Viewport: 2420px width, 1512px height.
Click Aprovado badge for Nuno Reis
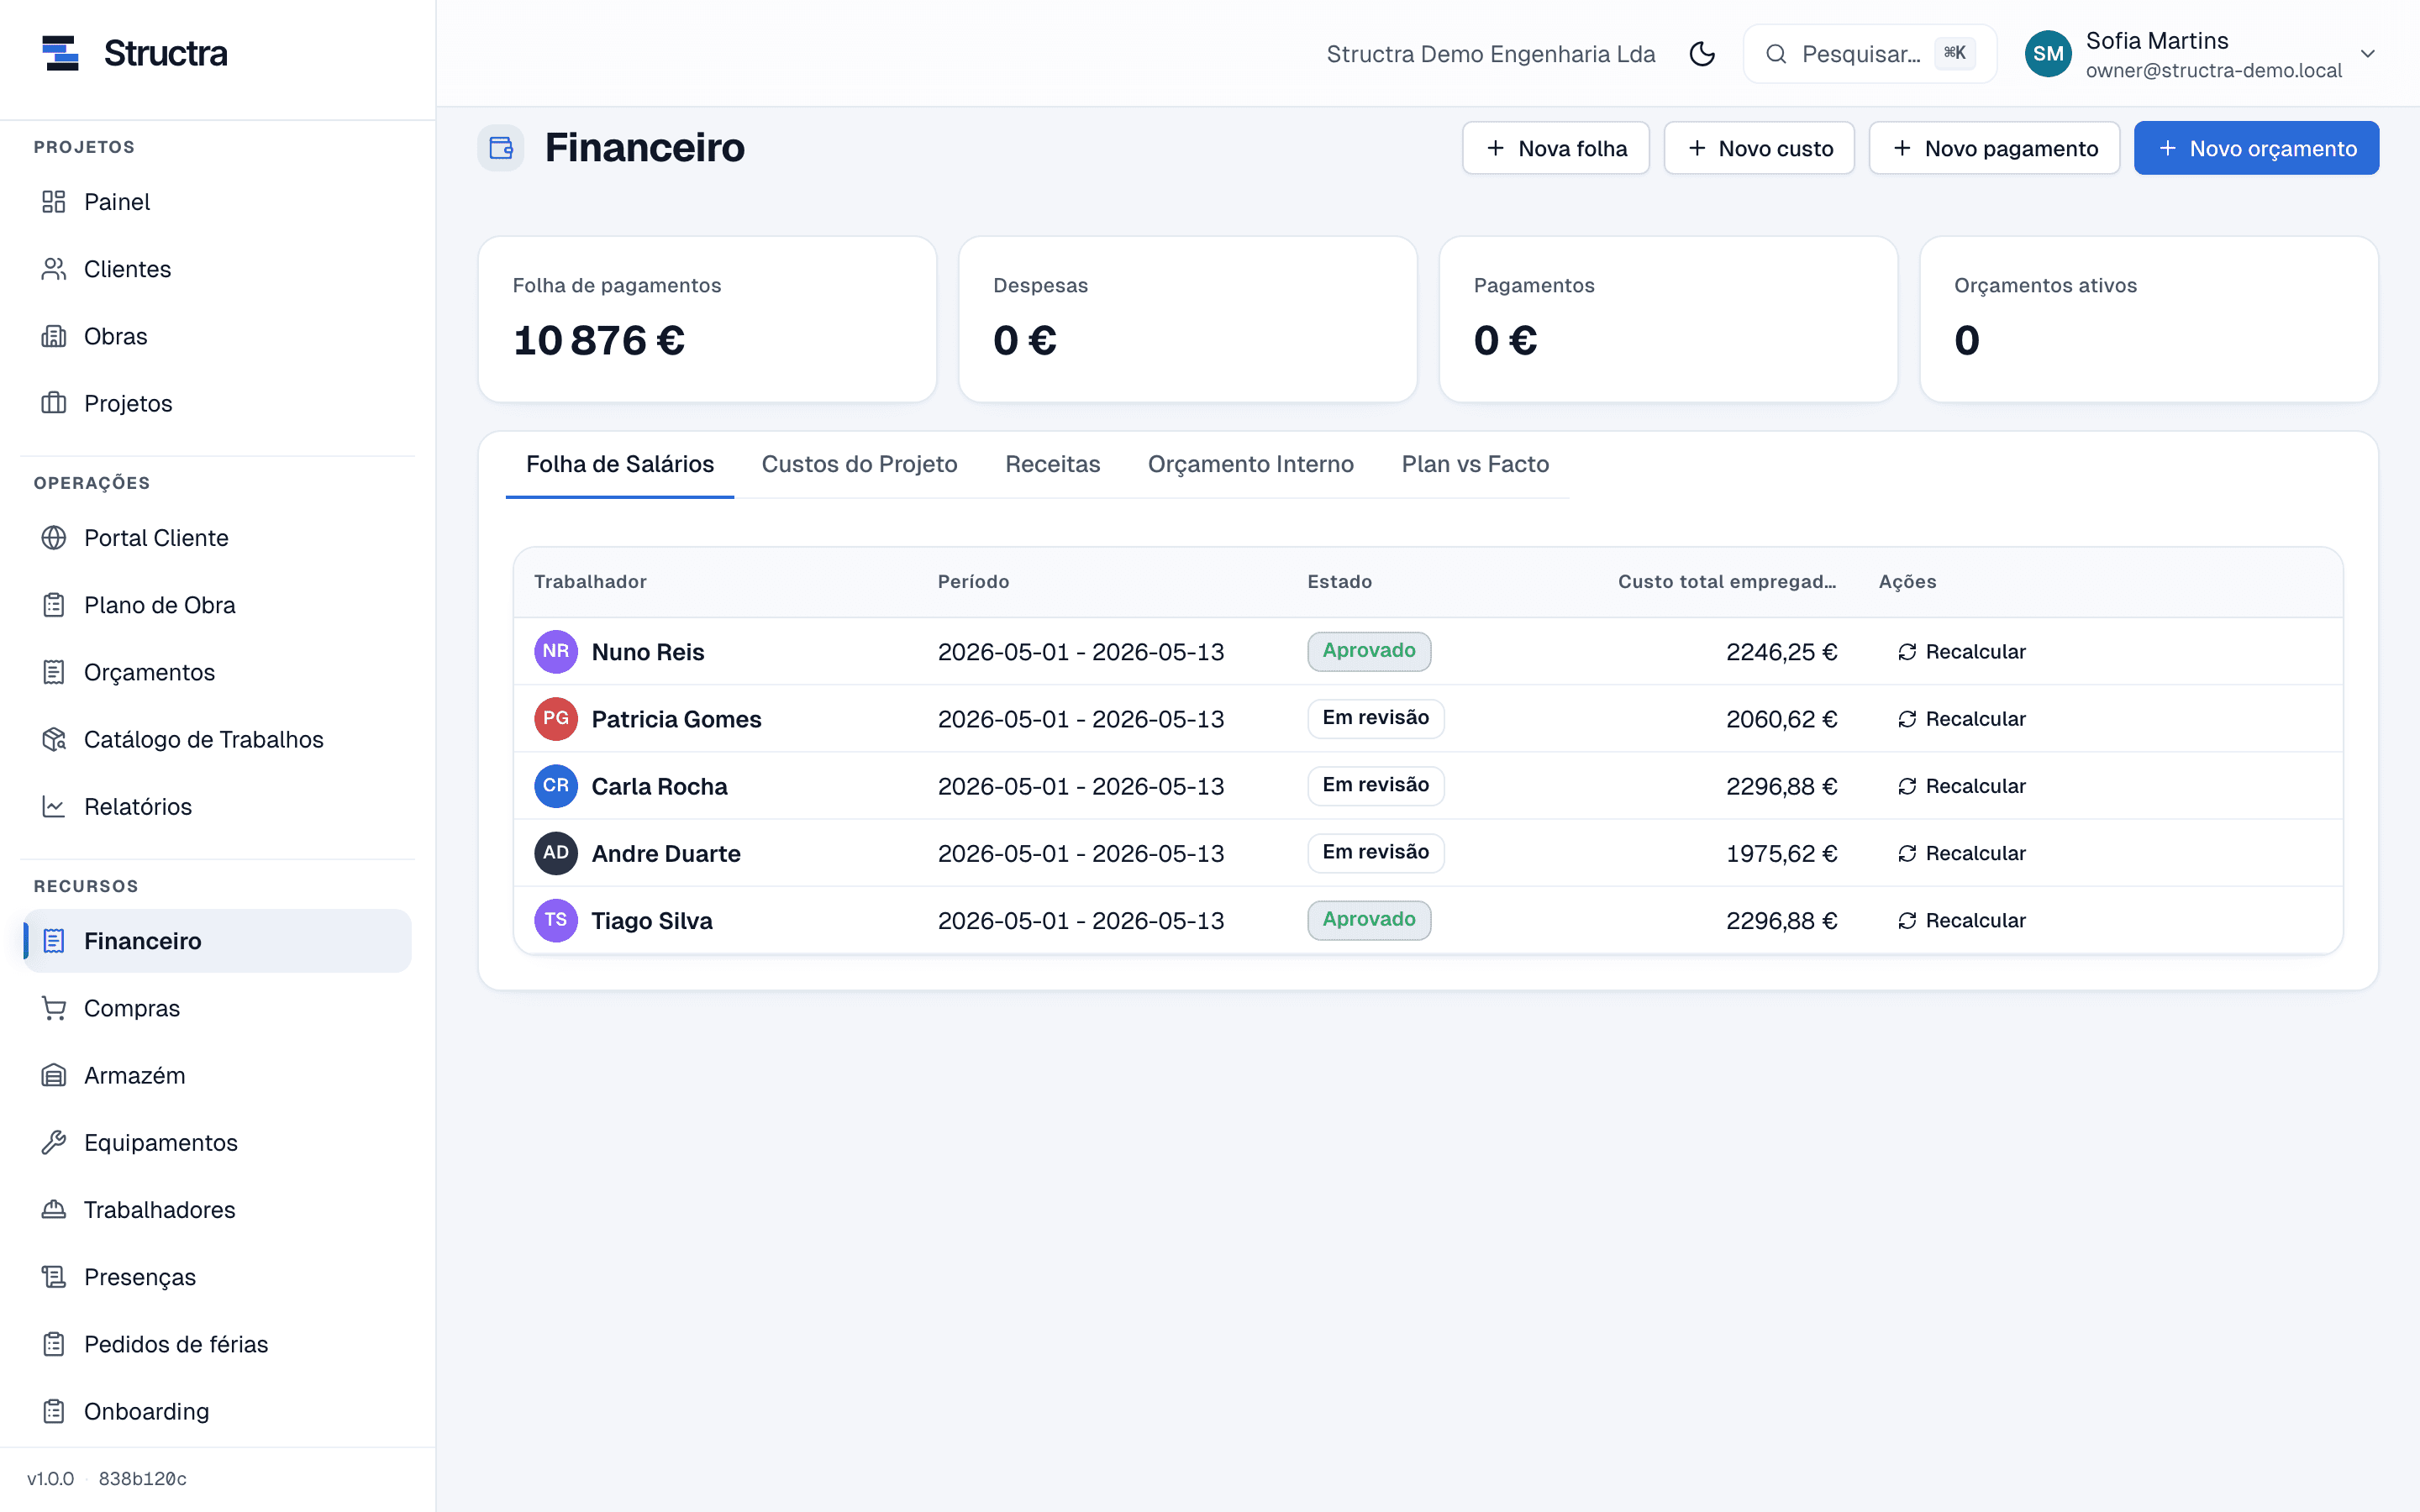pos(1369,651)
